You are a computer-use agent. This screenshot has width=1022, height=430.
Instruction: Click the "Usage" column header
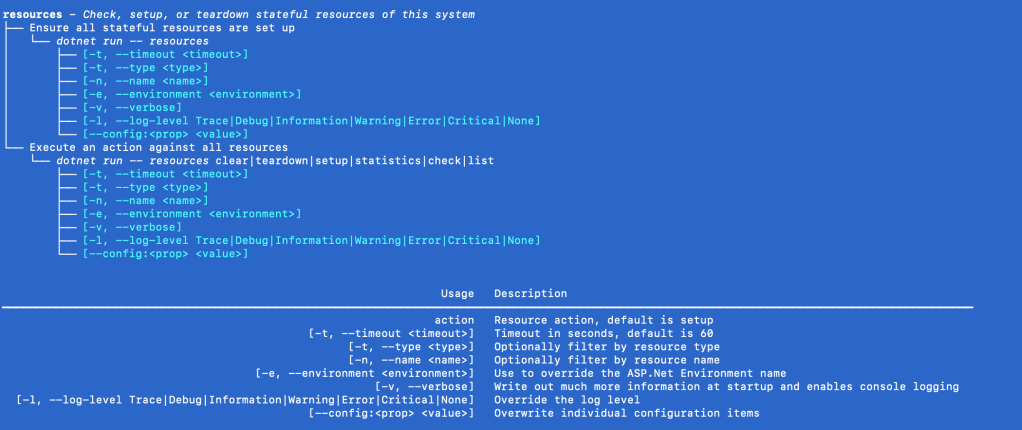457,294
